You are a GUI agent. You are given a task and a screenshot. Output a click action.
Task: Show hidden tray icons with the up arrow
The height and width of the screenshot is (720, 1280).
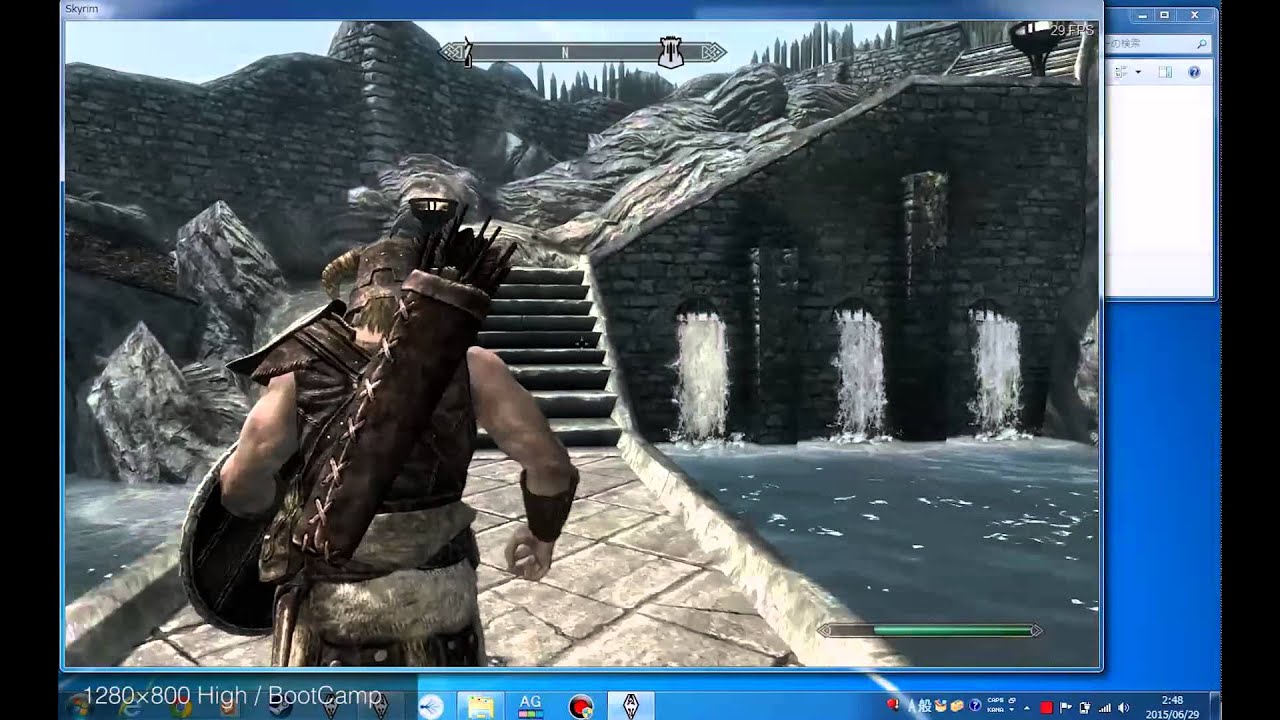[1027, 708]
